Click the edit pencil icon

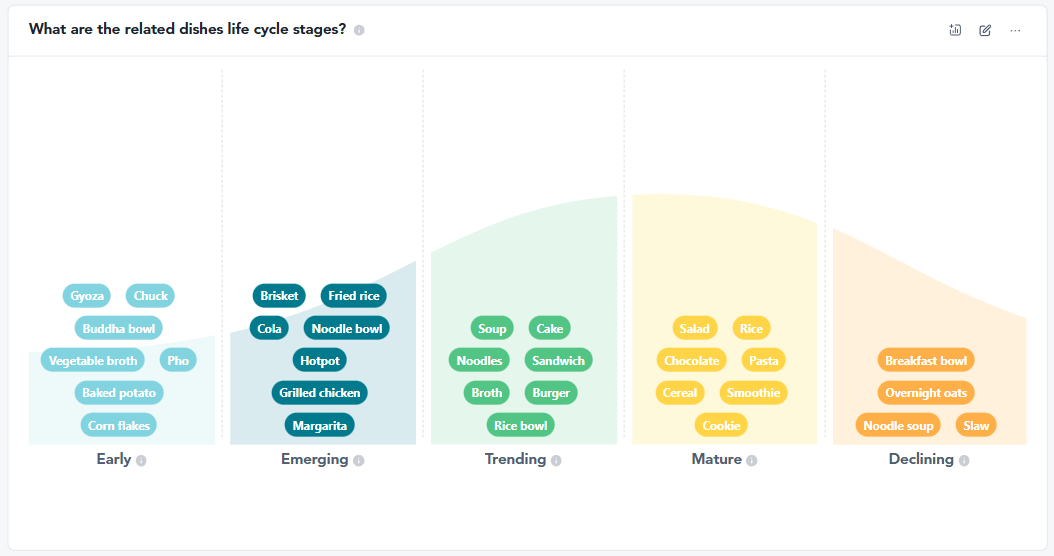[985, 30]
